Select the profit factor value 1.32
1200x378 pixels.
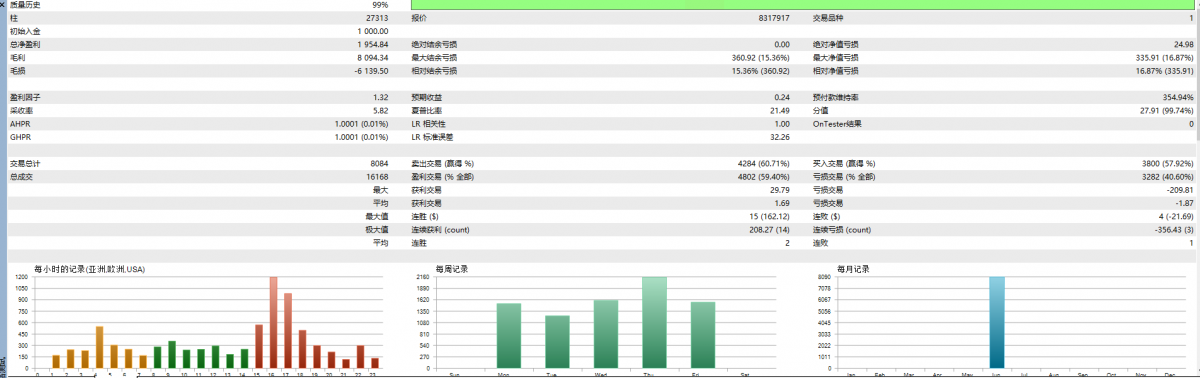point(381,97)
